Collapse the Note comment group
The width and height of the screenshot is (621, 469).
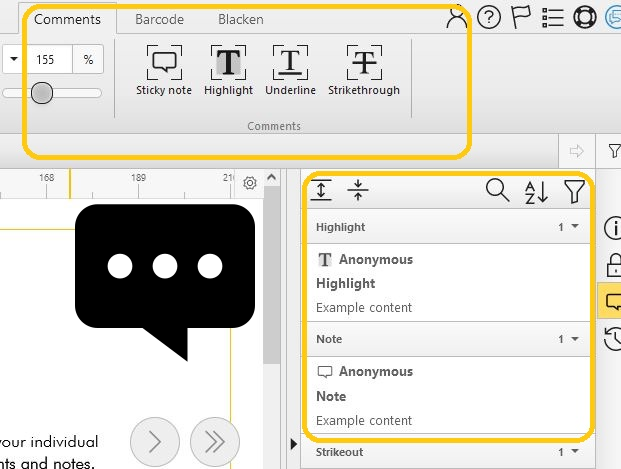click(574, 339)
